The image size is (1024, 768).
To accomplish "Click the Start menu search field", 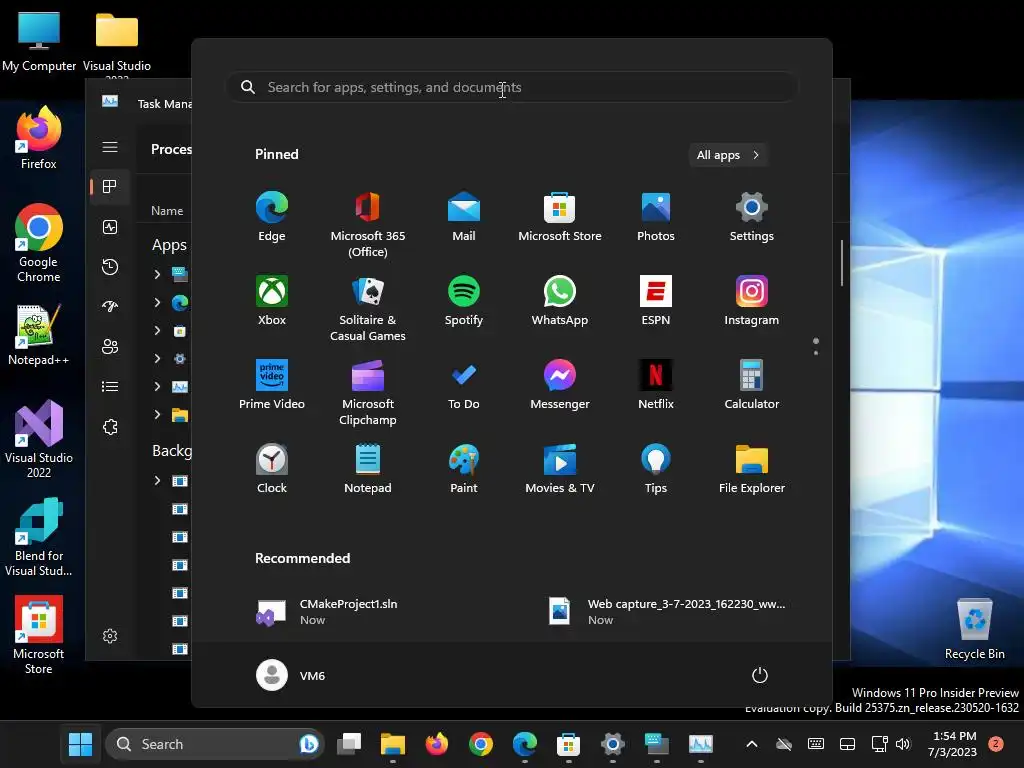I will [512, 87].
